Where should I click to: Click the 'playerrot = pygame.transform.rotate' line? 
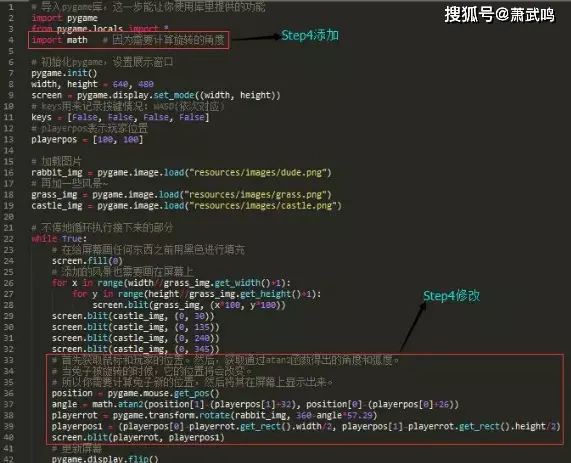214,415
